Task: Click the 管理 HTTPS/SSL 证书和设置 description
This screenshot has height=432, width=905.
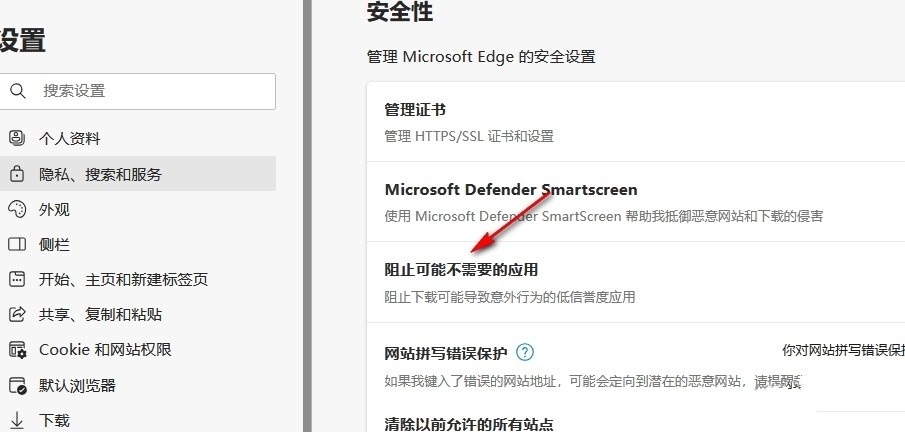Action: point(469,136)
